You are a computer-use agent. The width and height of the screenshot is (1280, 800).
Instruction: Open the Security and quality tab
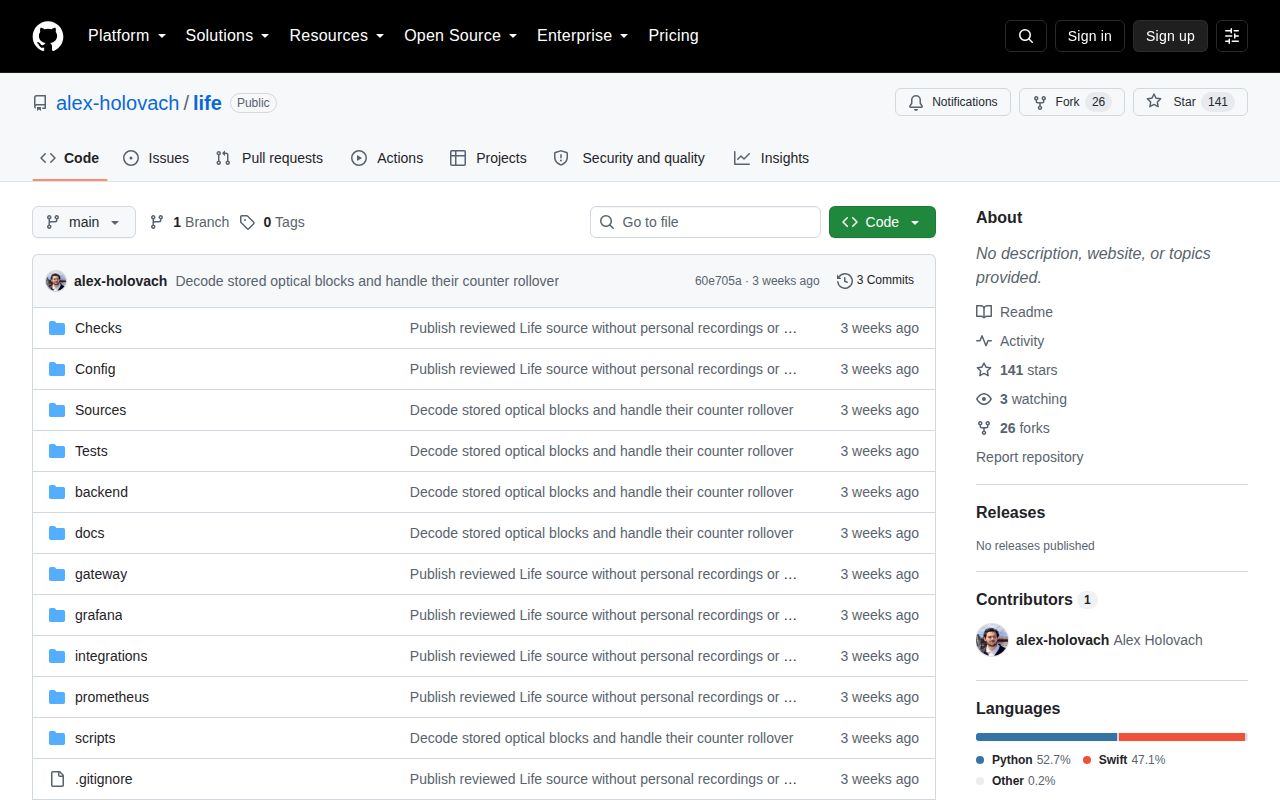(x=629, y=158)
